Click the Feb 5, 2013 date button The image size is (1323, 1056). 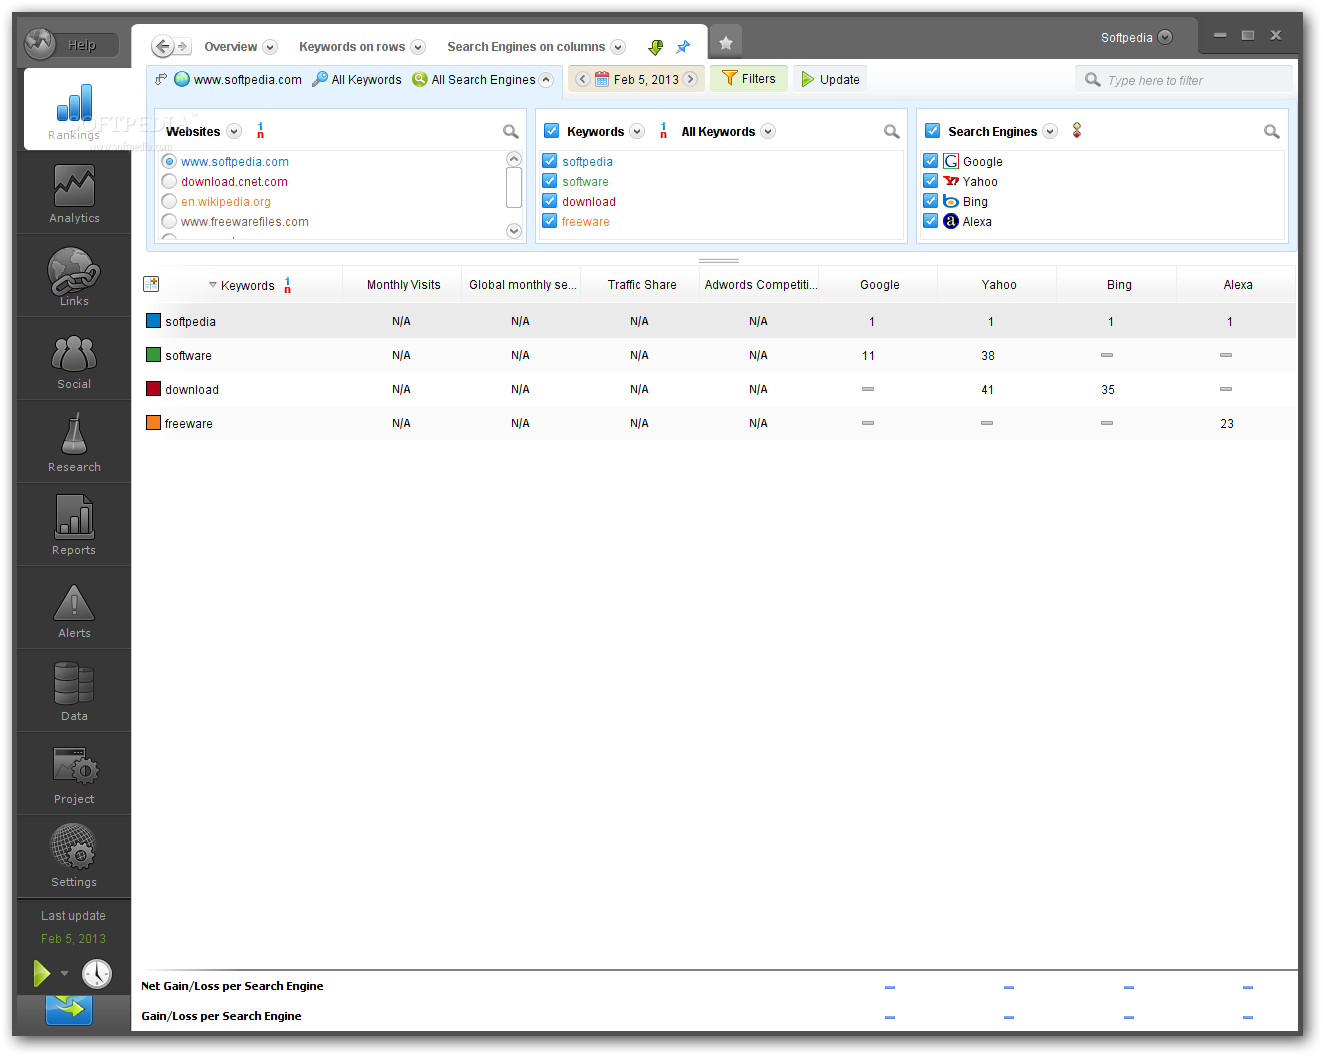(636, 79)
